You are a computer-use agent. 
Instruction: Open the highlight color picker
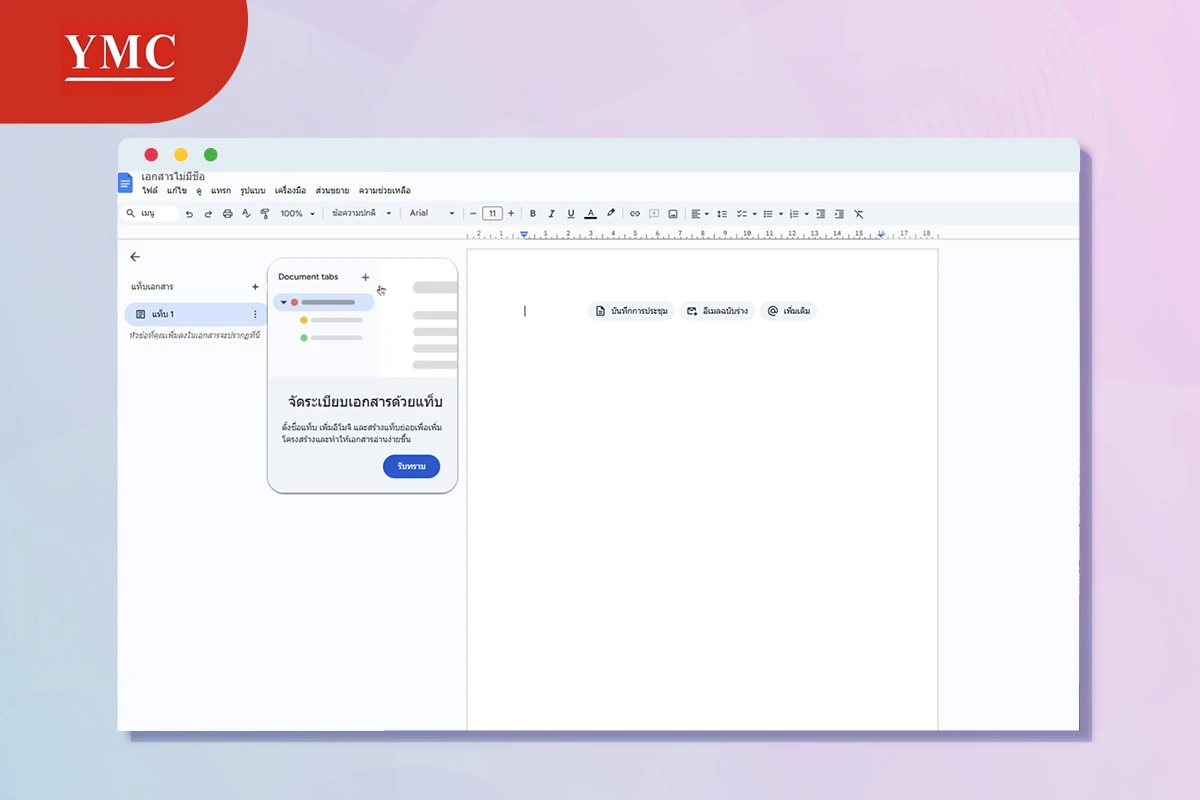click(610, 213)
